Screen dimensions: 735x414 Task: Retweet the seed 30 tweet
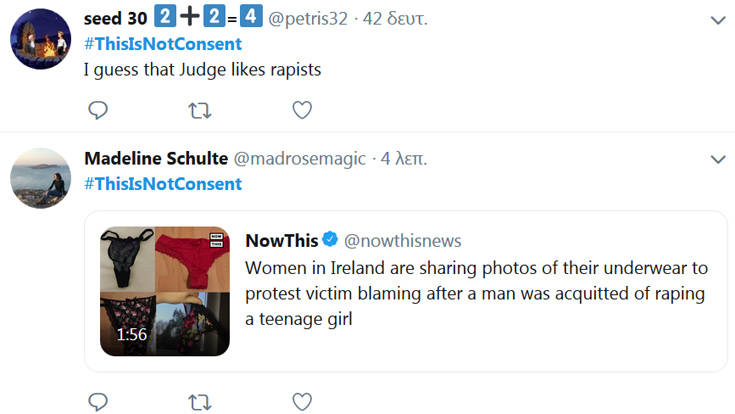point(200,108)
